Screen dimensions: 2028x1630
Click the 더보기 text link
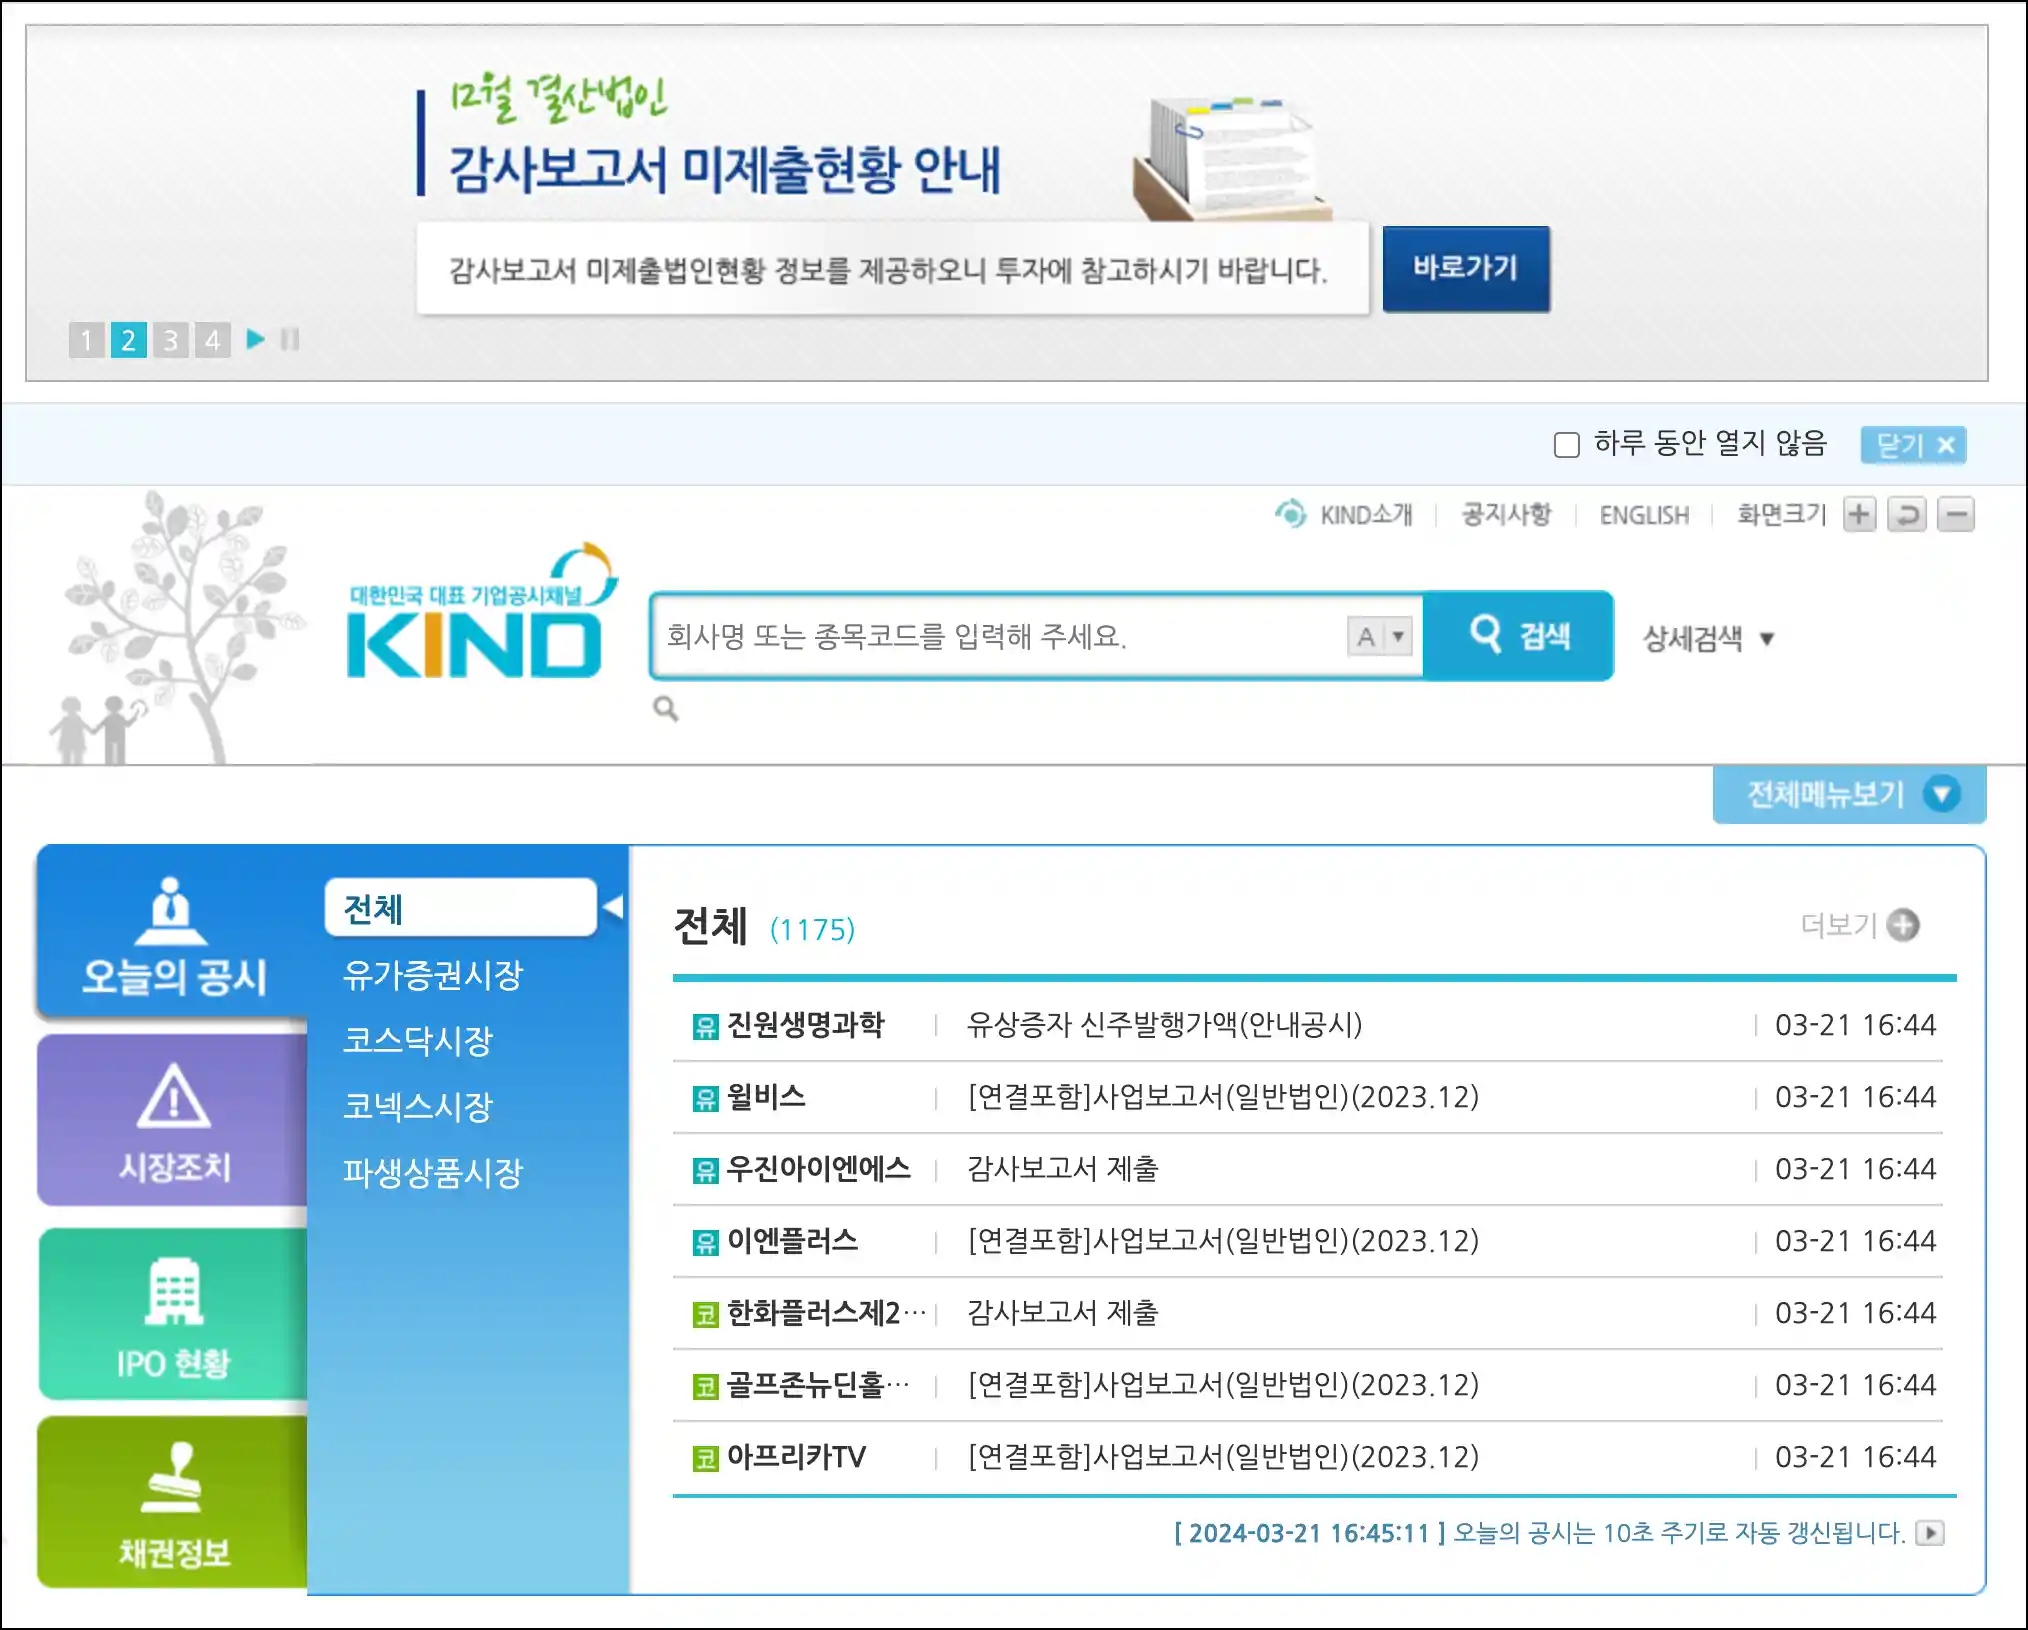1839,925
